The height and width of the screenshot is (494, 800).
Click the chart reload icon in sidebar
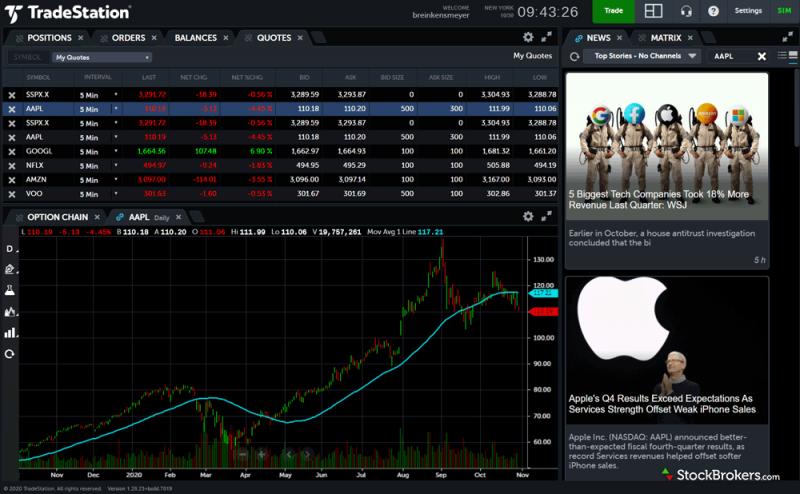[x=9, y=354]
